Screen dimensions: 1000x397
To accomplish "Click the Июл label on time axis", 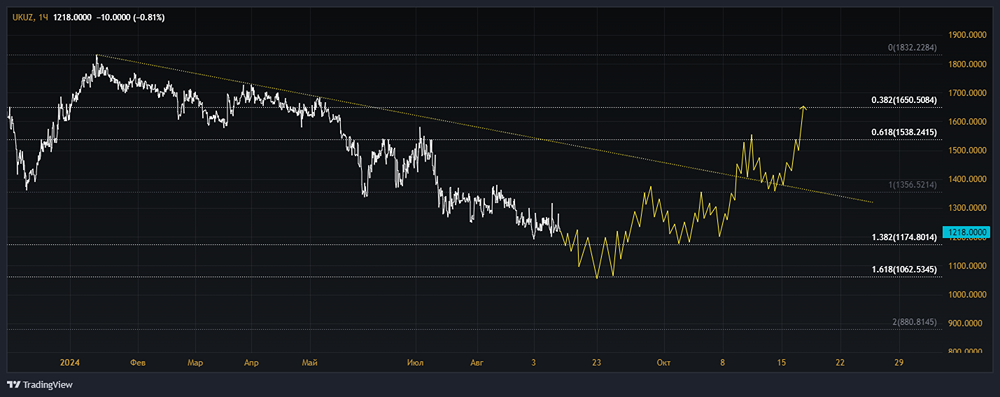I will [x=414, y=363].
